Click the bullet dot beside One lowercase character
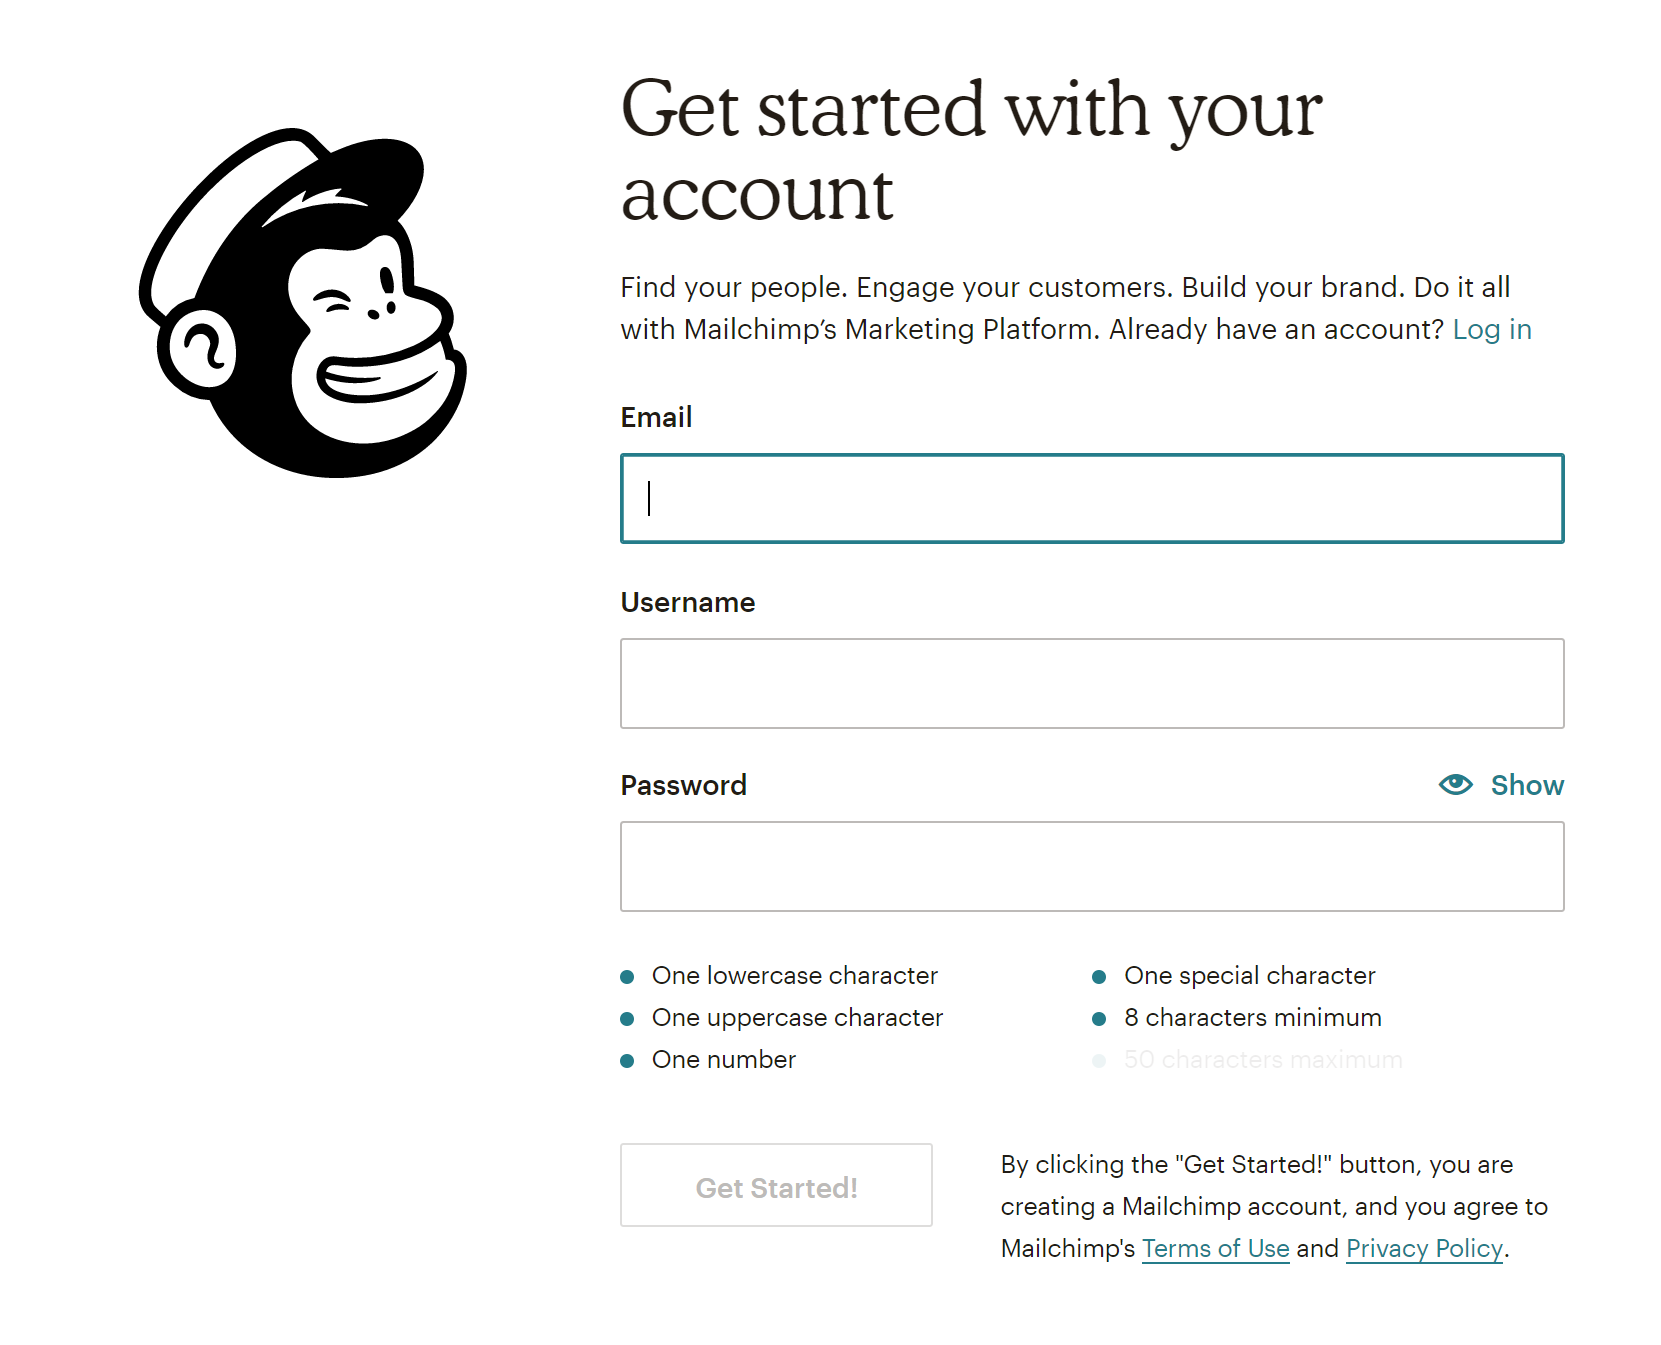1661x1345 pixels. pyautogui.click(x=627, y=977)
